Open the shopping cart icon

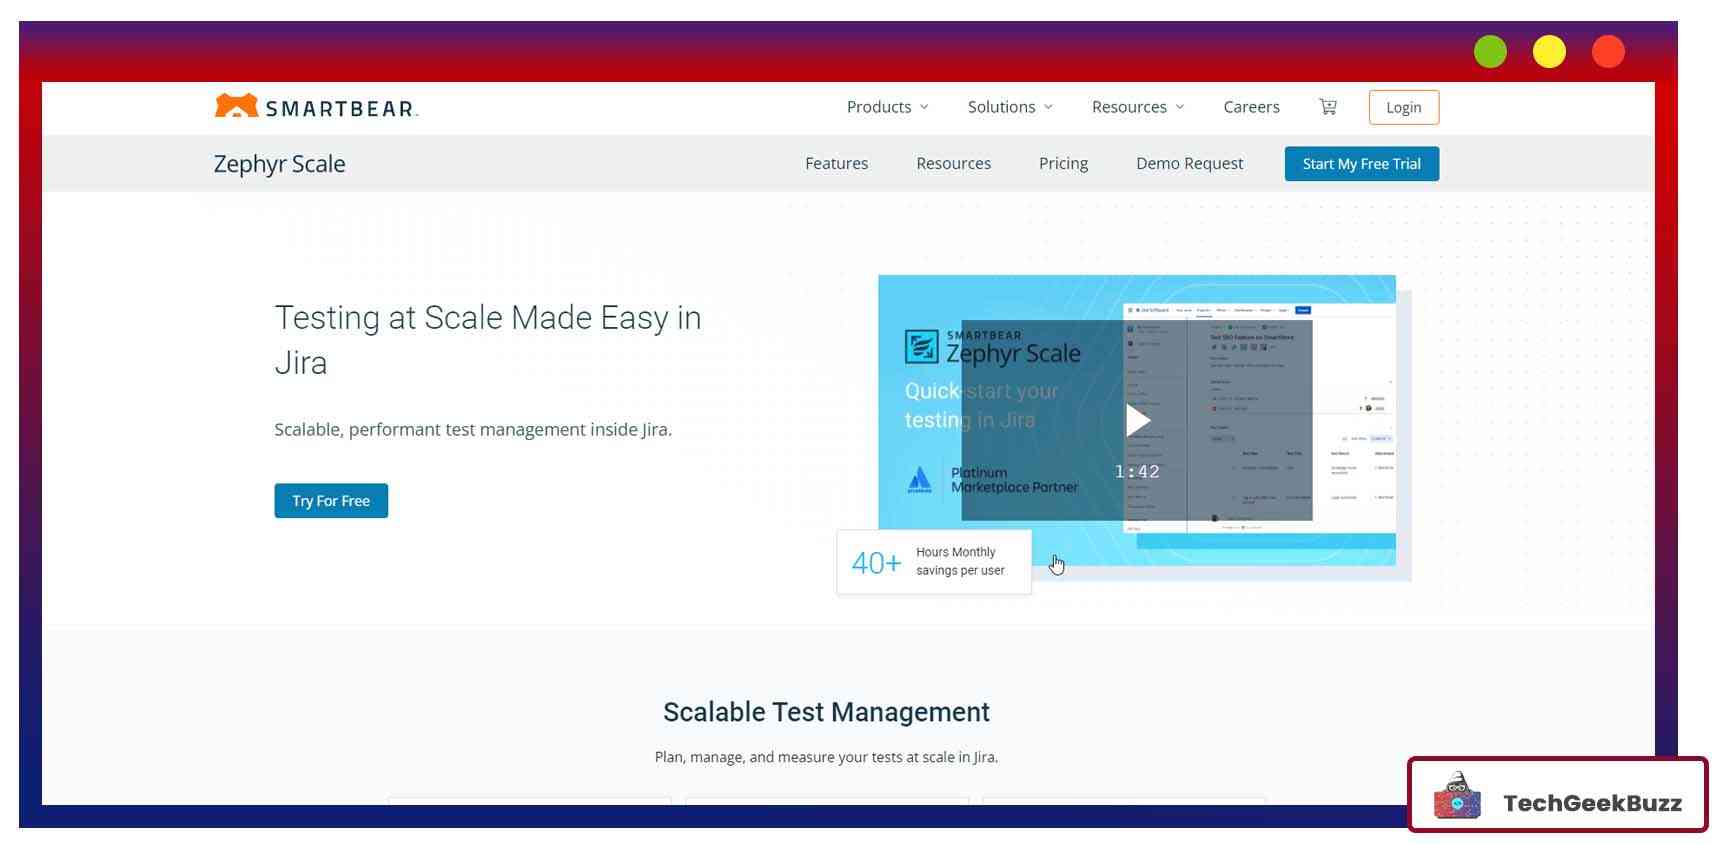click(x=1327, y=107)
